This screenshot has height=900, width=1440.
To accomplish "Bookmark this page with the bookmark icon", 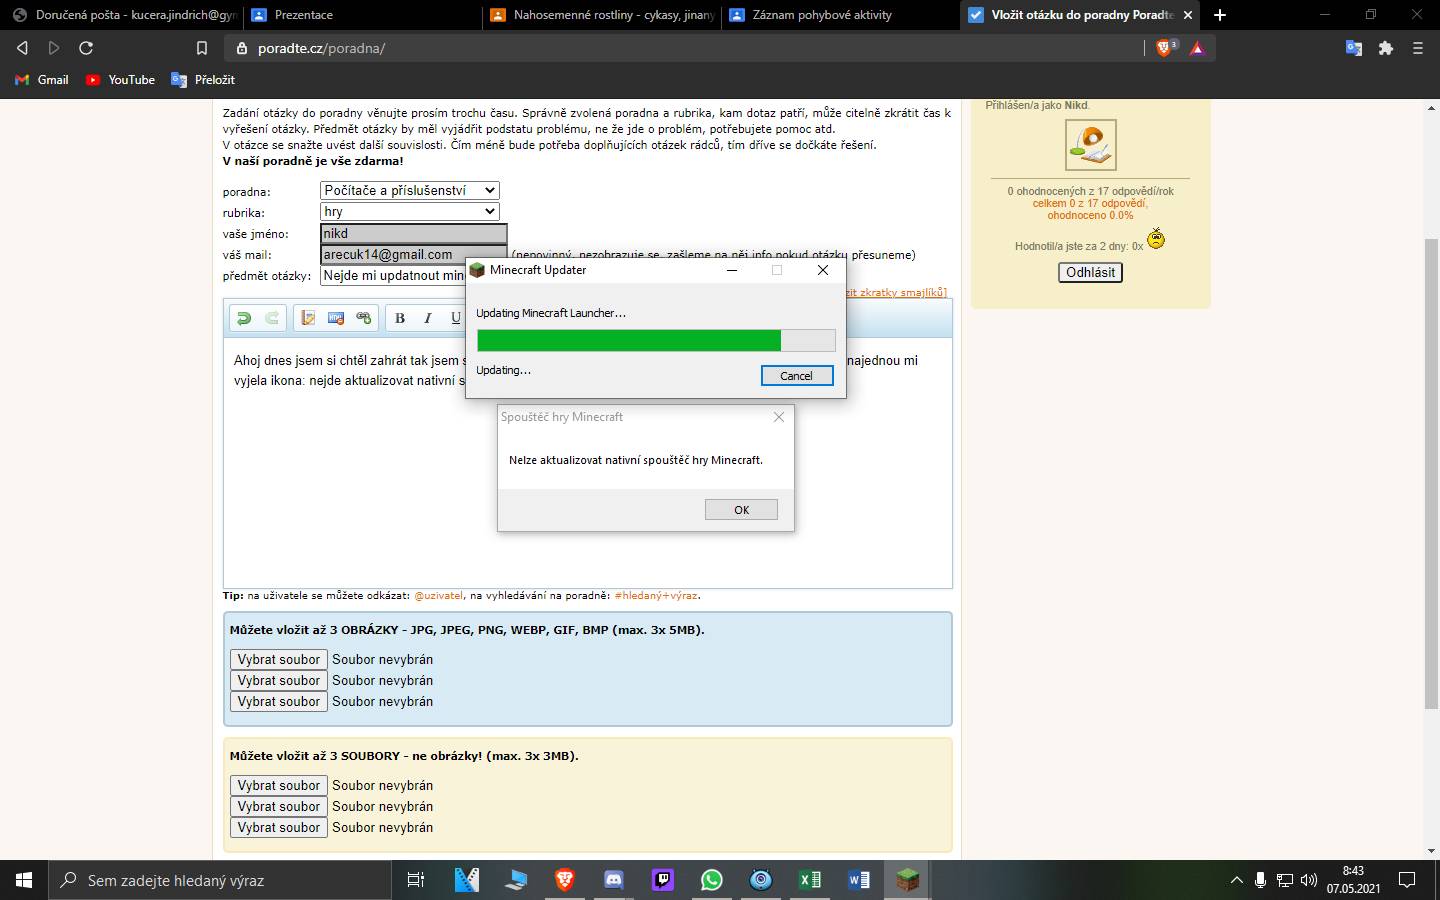I will pyautogui.click(x=202, y=48).
